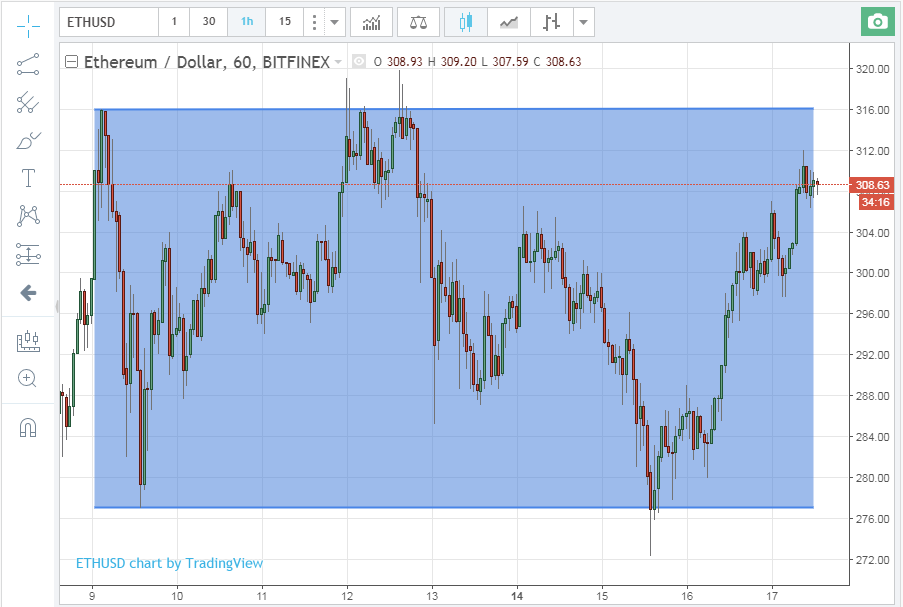Select the price range measure tool
The height and width of the screenshot is (607, 903).
pos(28,342)
